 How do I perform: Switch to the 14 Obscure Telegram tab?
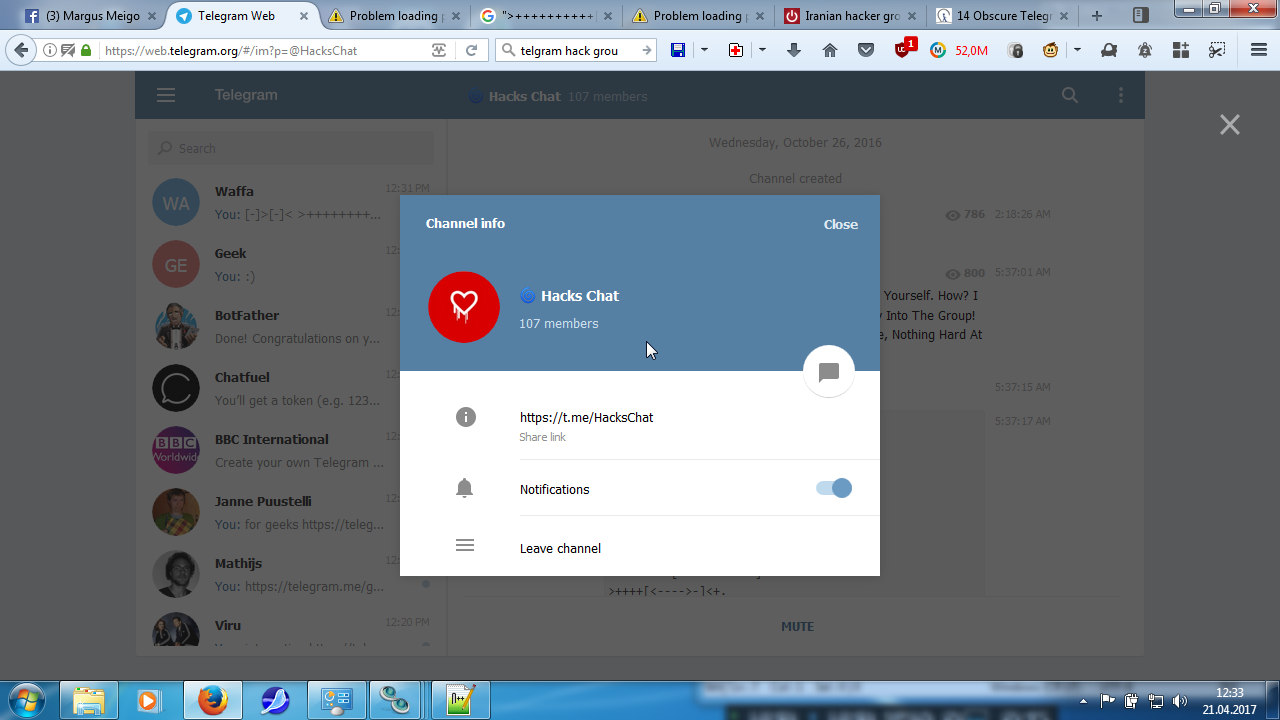1001,16
